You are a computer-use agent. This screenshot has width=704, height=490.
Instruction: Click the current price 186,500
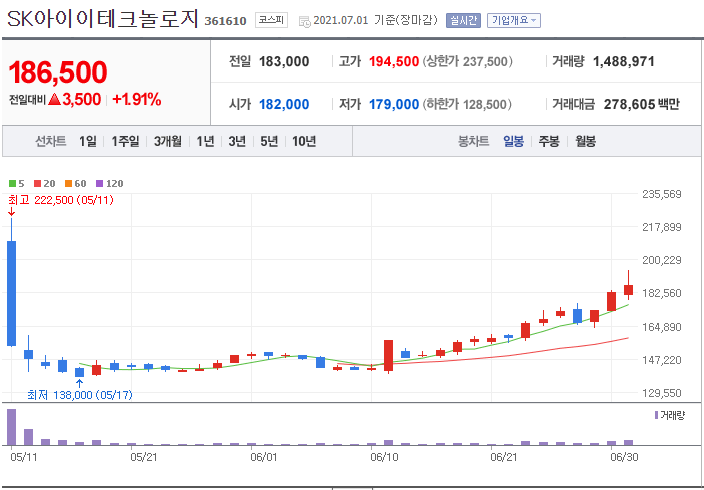coord(58,72)
